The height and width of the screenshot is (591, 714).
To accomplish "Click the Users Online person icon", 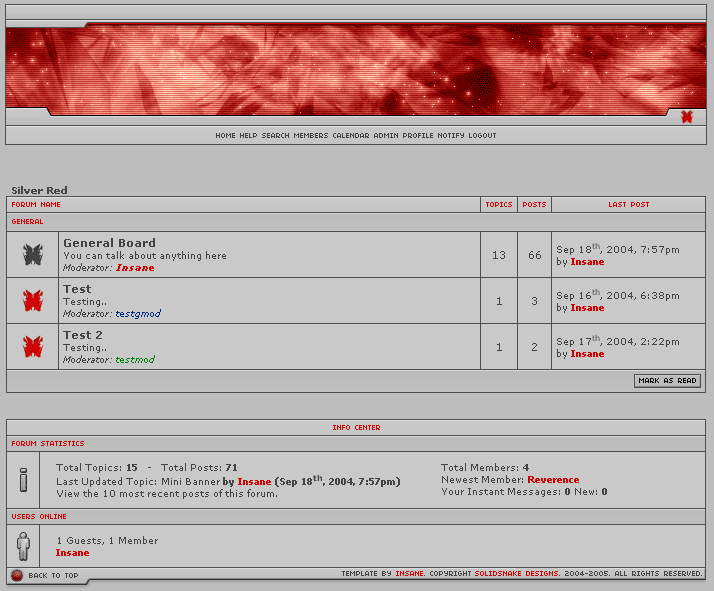I will pos(23,546).
